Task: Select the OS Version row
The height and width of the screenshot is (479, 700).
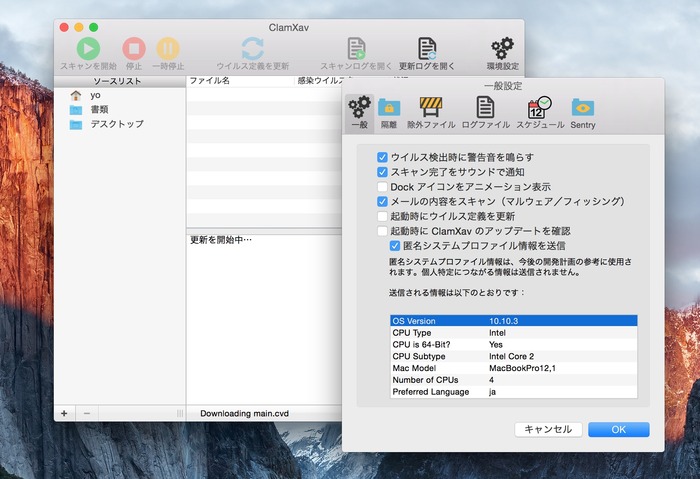Action: click(x=513, y=321)
